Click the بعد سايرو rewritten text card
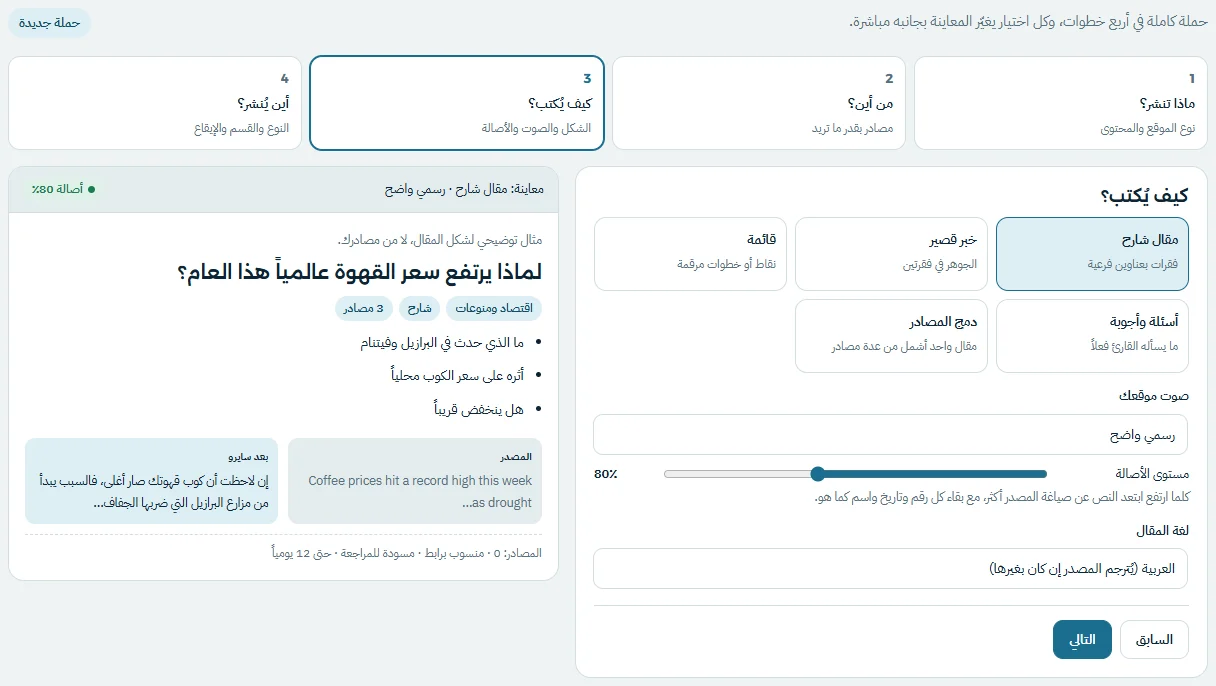 pyautogui.click(x=152, y=481)
